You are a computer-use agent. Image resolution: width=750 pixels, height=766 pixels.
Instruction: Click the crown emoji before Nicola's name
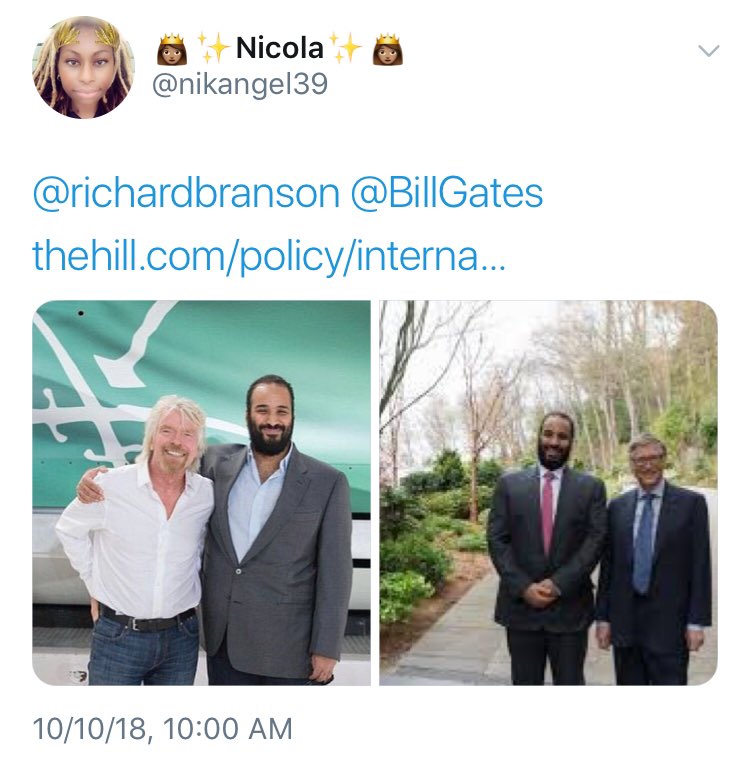pos(172,49)
